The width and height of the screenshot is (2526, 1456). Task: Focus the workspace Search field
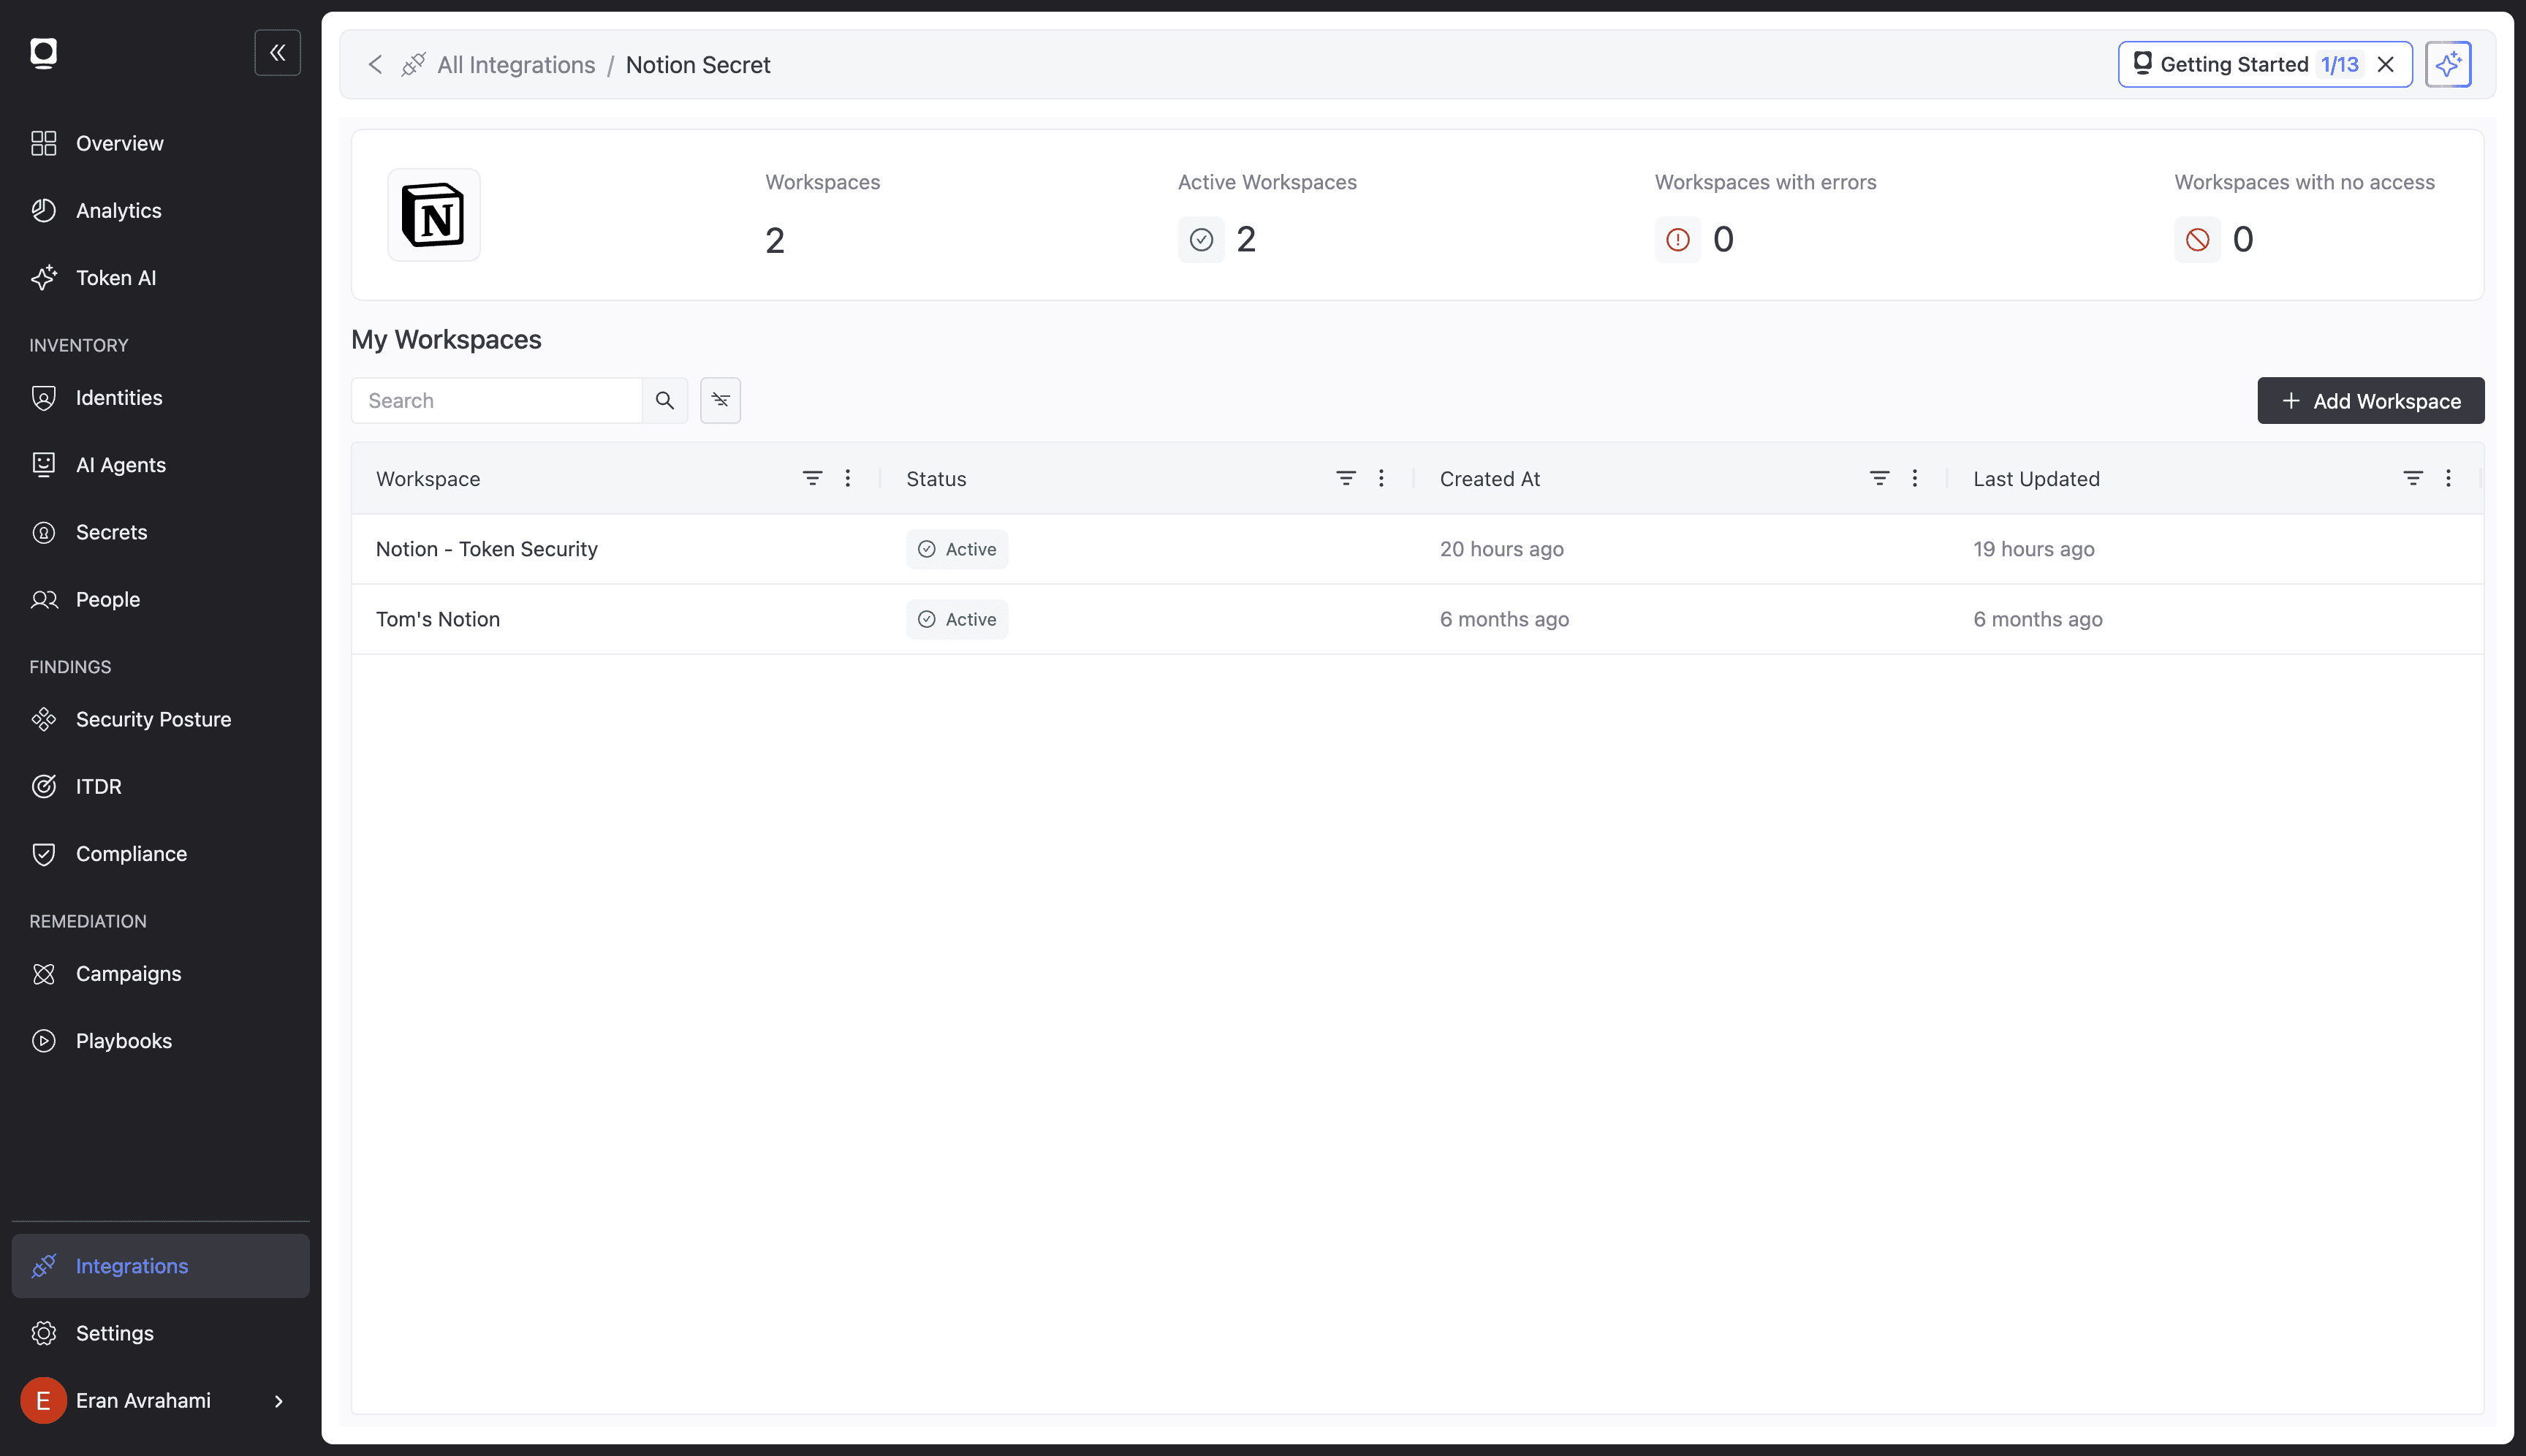[x=496, y=400]
